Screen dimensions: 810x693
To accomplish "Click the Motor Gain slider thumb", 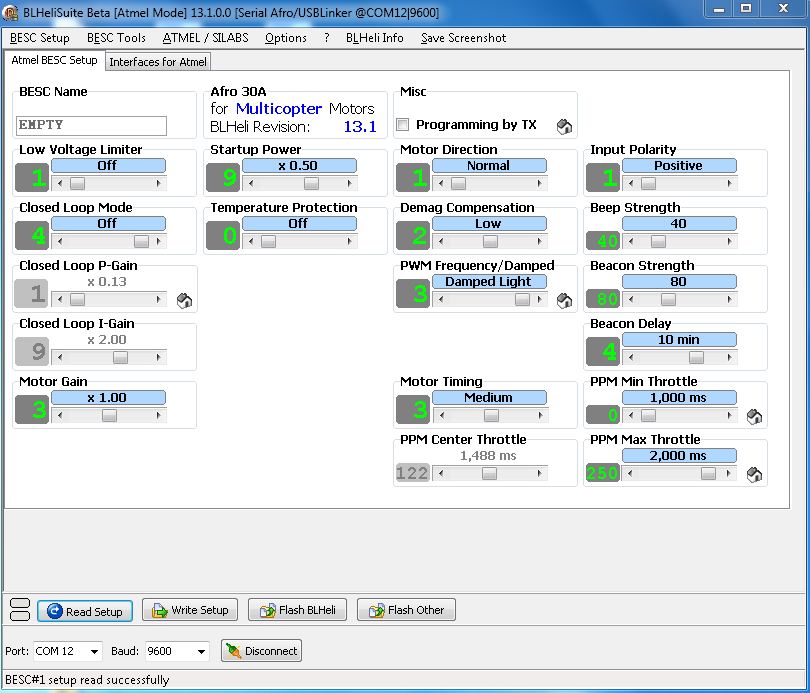I will pyautogui.click(x=110, y=415).
